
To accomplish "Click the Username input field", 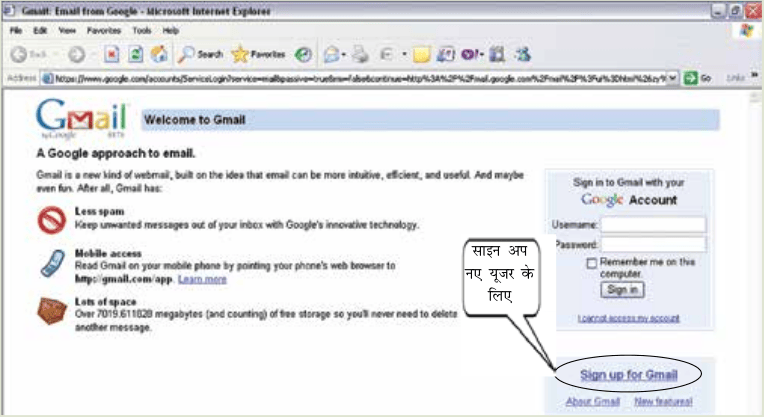I will point(653,225).
